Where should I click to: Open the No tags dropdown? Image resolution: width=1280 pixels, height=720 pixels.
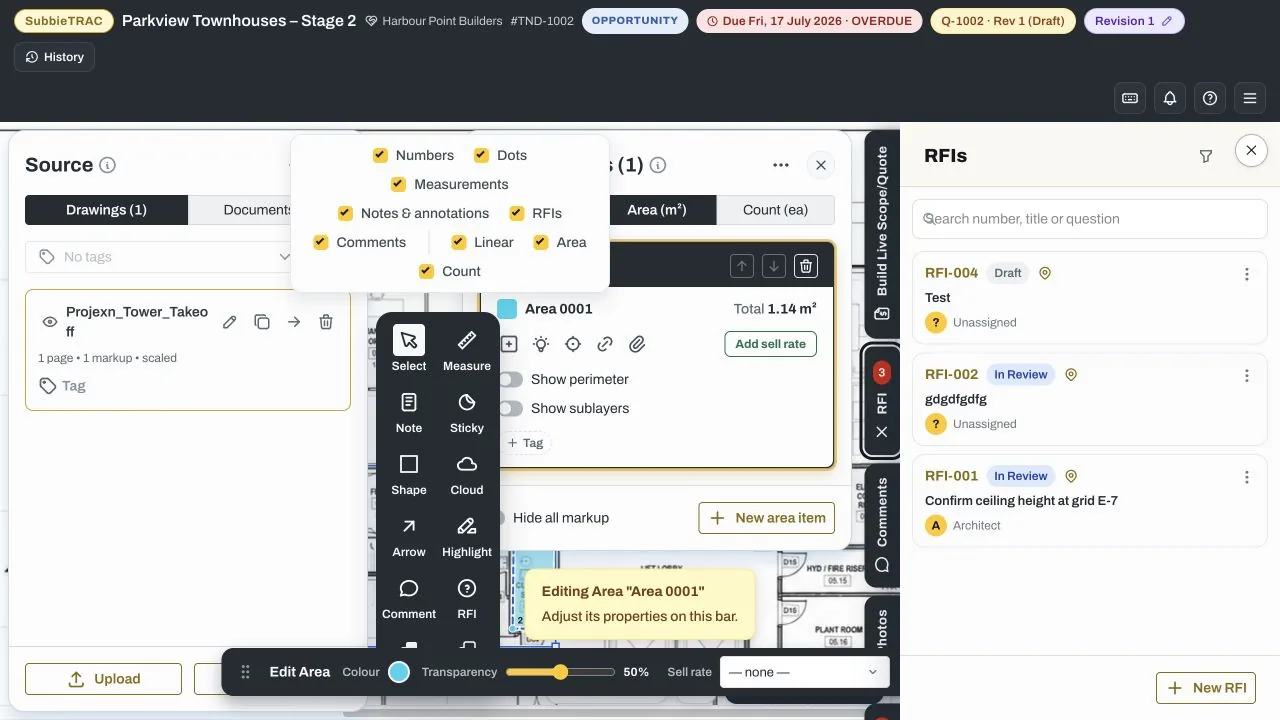(x=163, y=257)
